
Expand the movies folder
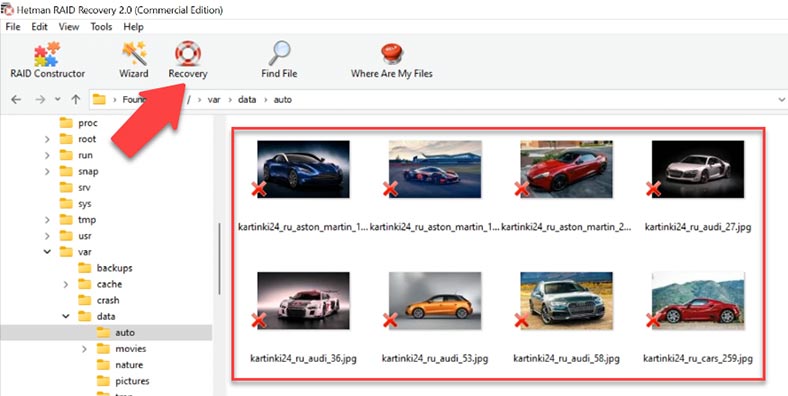[x=84, y=349]
